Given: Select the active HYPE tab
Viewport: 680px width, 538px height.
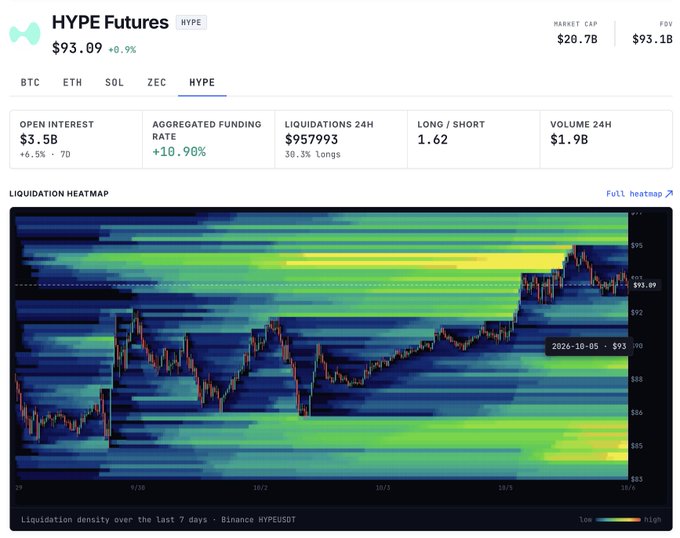Looking at the screenshot, I should pos(202,82).
